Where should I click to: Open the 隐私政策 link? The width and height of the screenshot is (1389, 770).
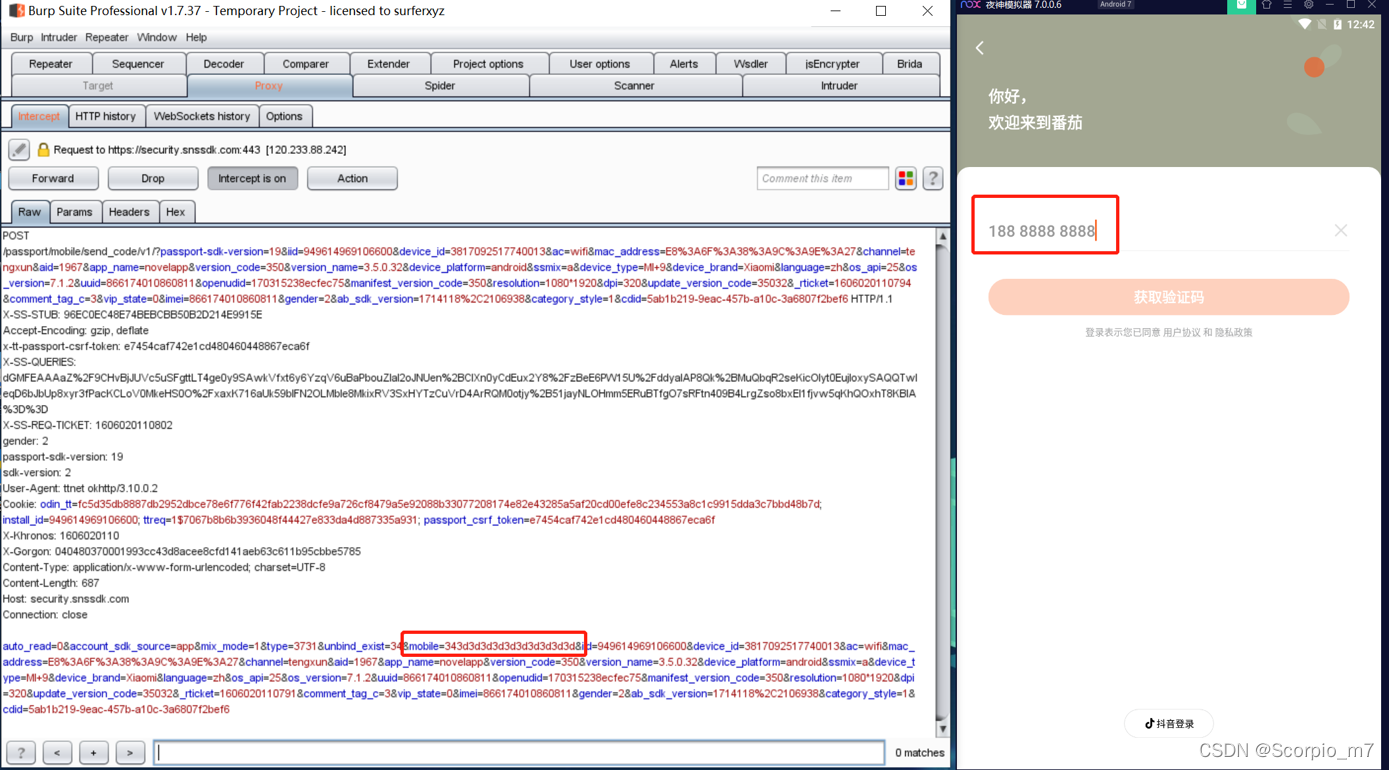coord(1234,332)
